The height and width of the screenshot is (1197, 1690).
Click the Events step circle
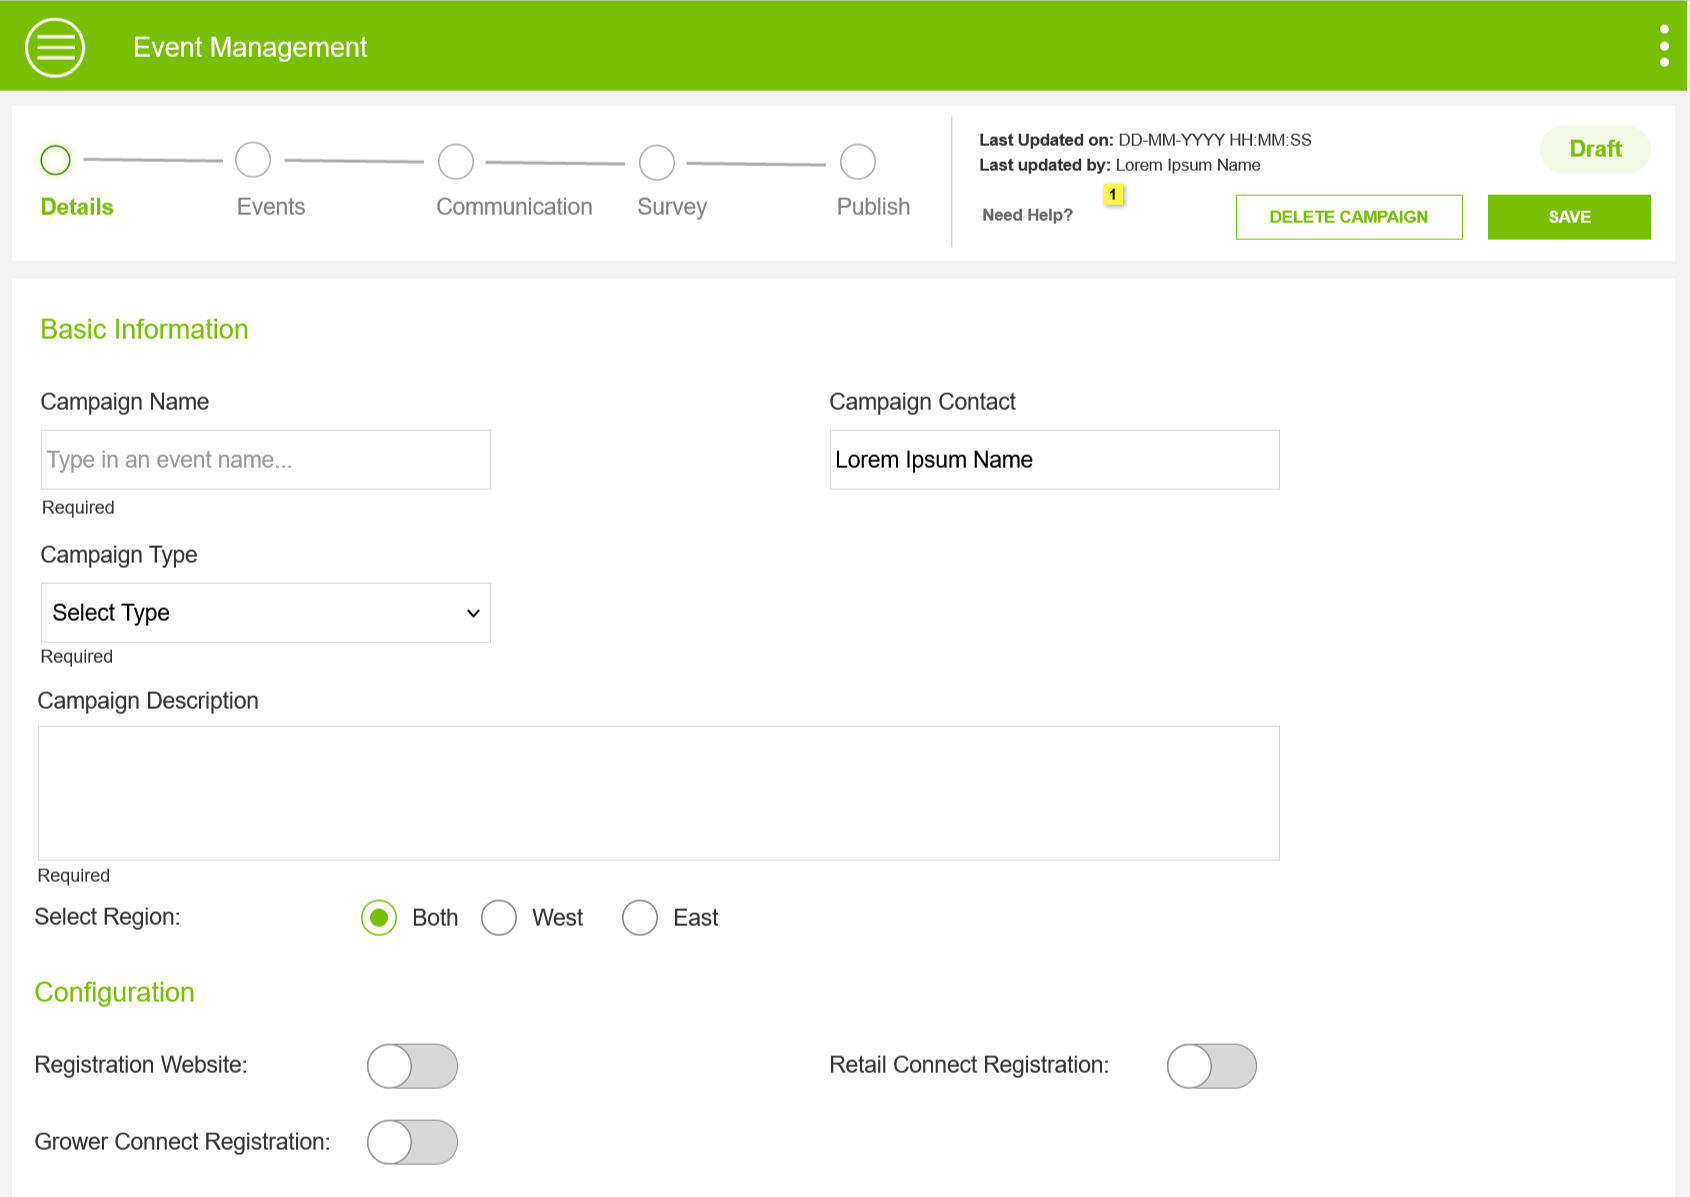(x=253, y=160)
